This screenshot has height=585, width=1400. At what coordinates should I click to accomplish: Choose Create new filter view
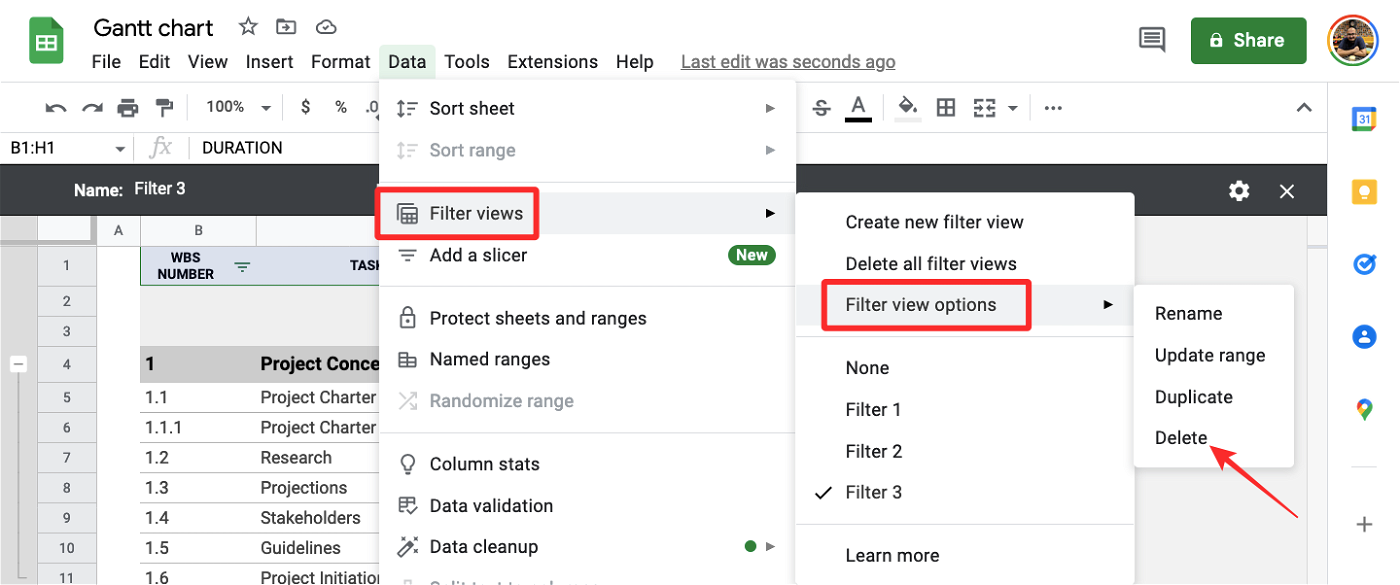pos(965,222)
